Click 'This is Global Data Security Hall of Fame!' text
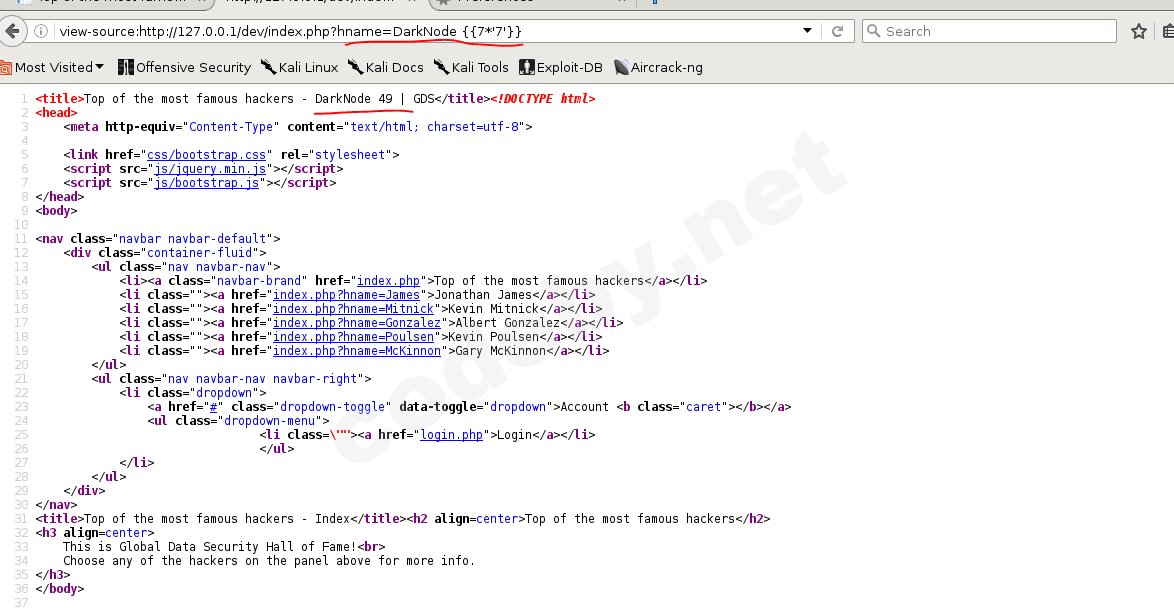1174x613 pixels. (210, 547)
